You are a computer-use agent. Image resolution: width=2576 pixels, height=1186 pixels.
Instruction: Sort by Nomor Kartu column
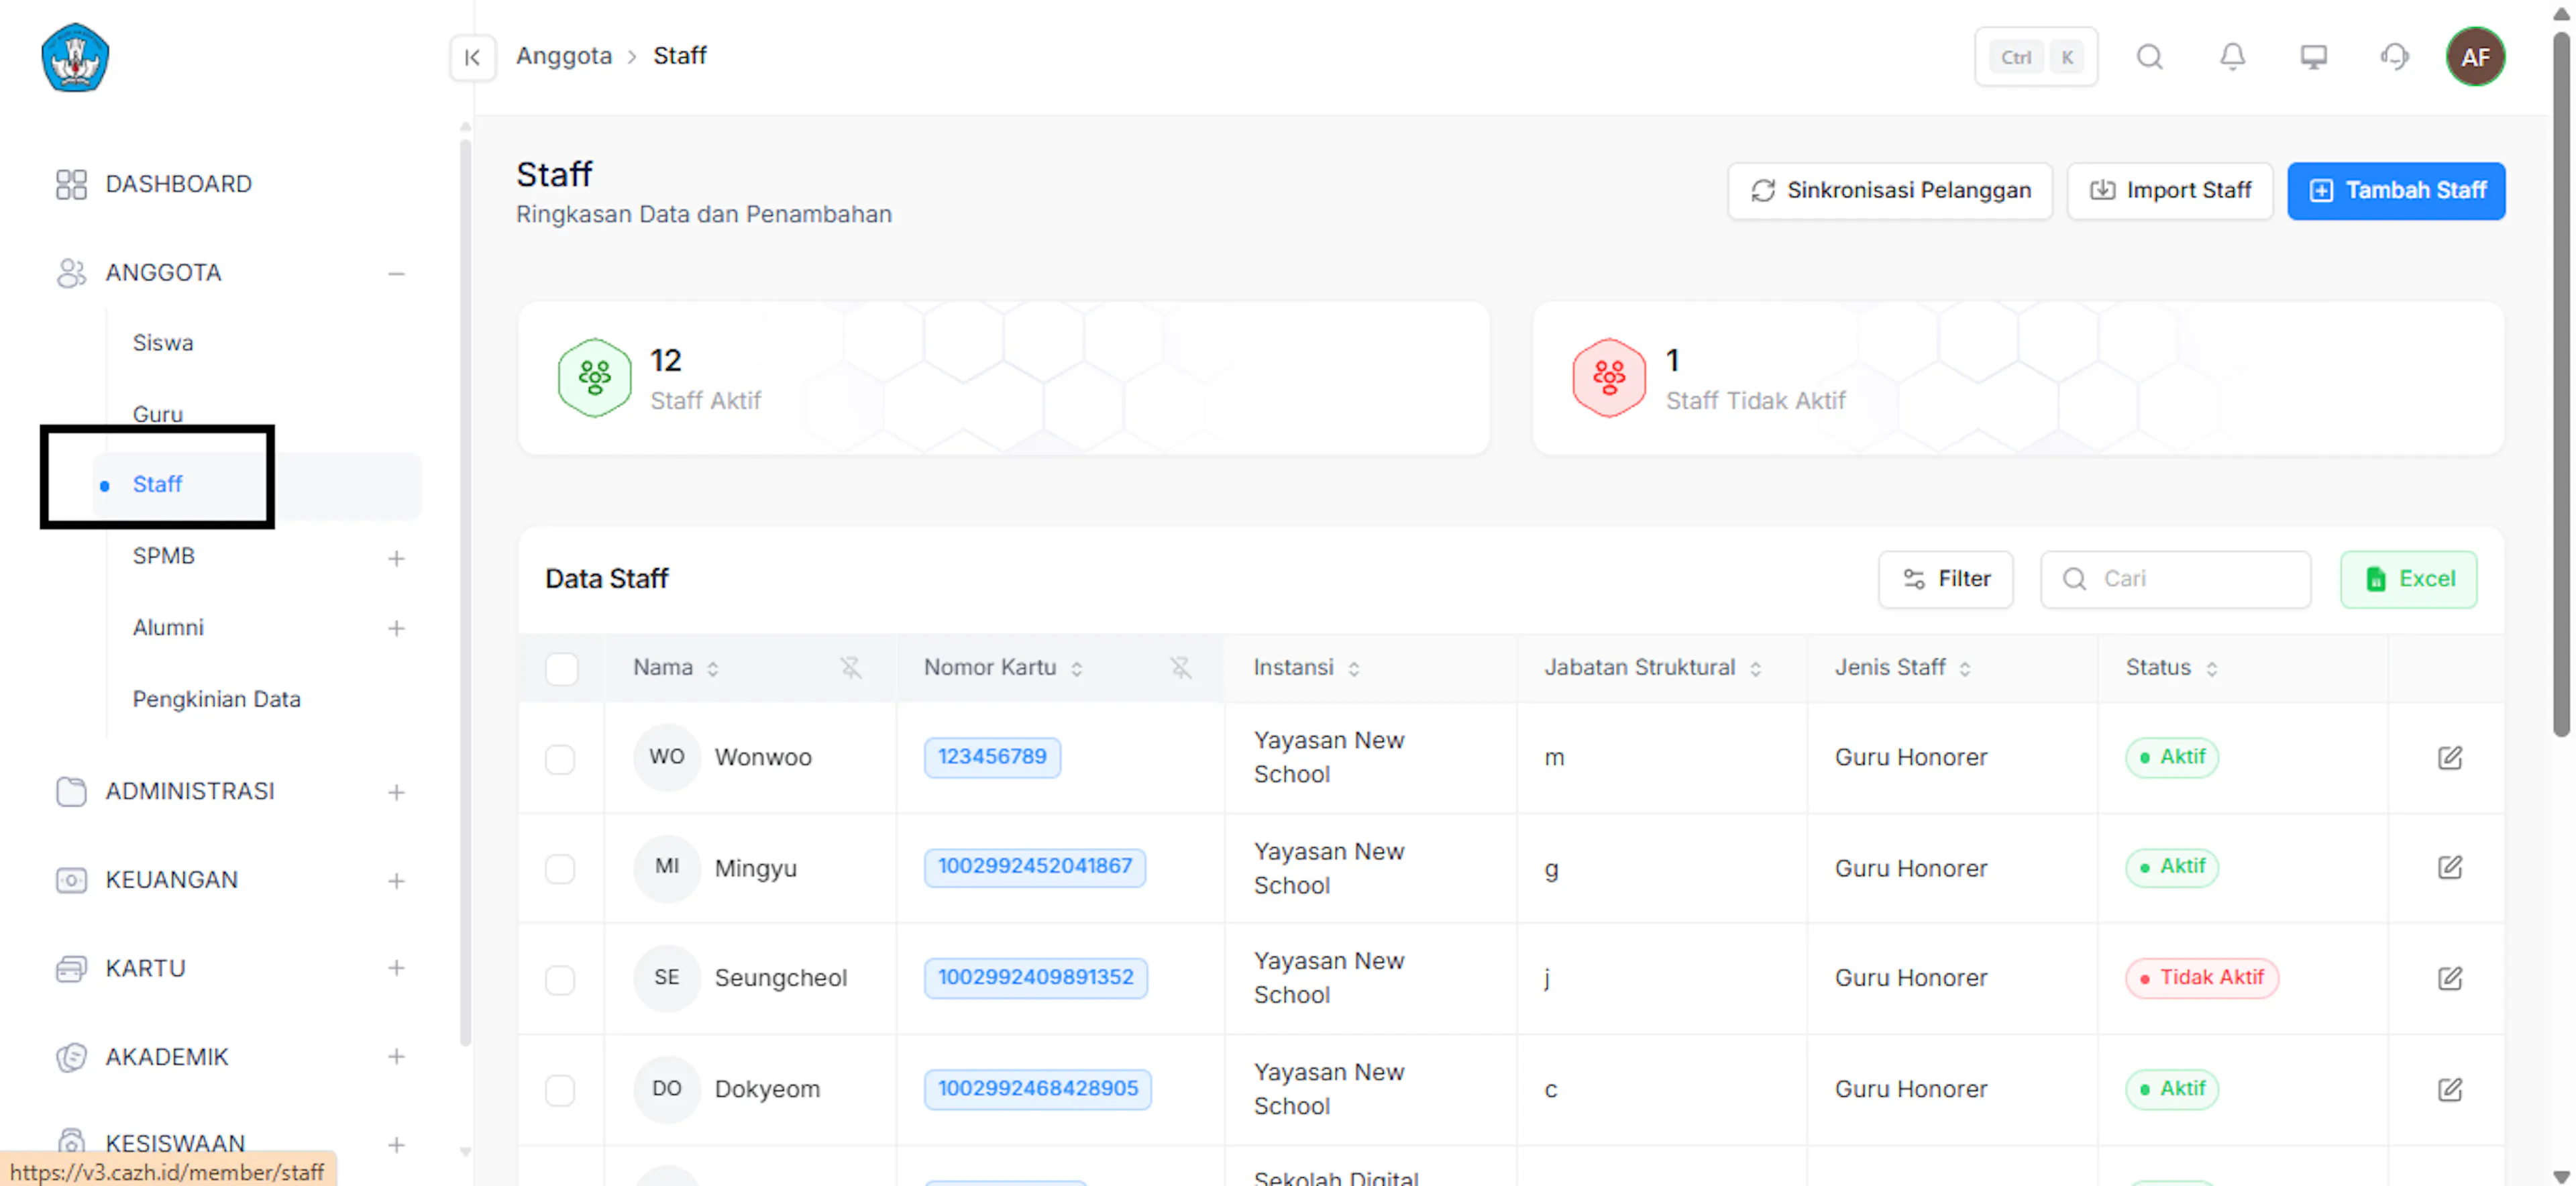pos(1076,669)
